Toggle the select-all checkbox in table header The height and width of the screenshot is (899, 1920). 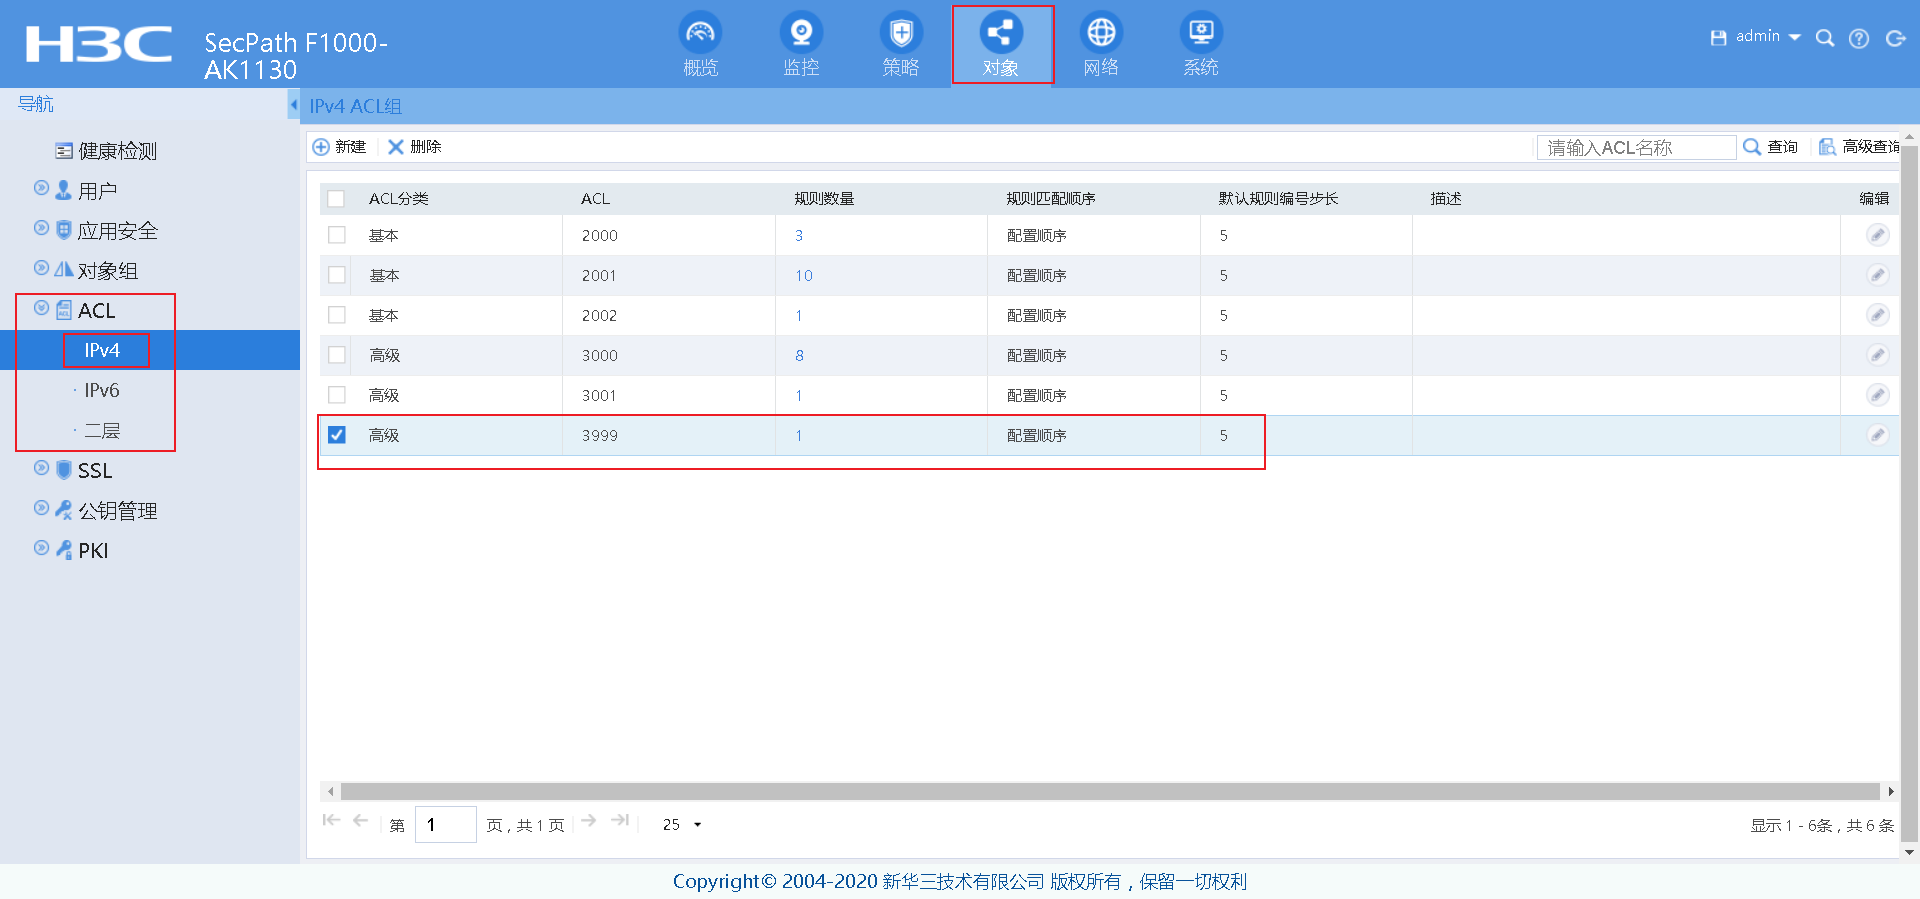(x=336, y=199)
